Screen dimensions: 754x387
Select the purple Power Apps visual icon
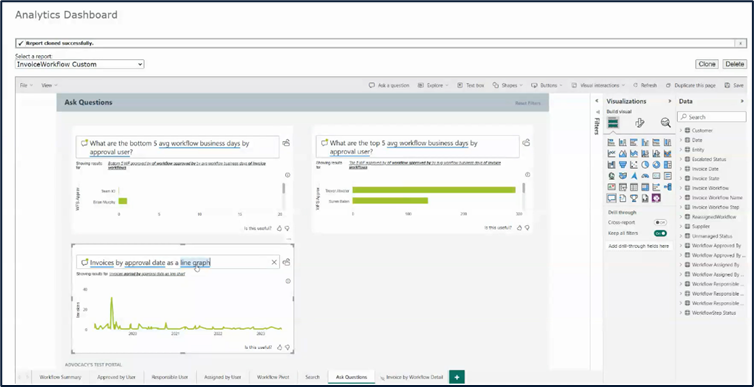point(656,198)
